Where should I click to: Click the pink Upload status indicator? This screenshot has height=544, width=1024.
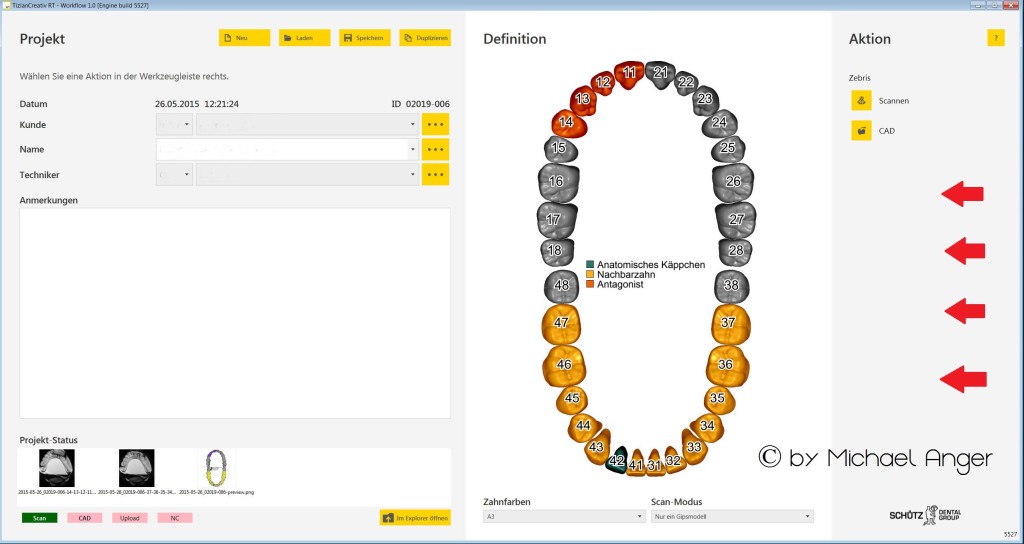click(x=129, y=518)
